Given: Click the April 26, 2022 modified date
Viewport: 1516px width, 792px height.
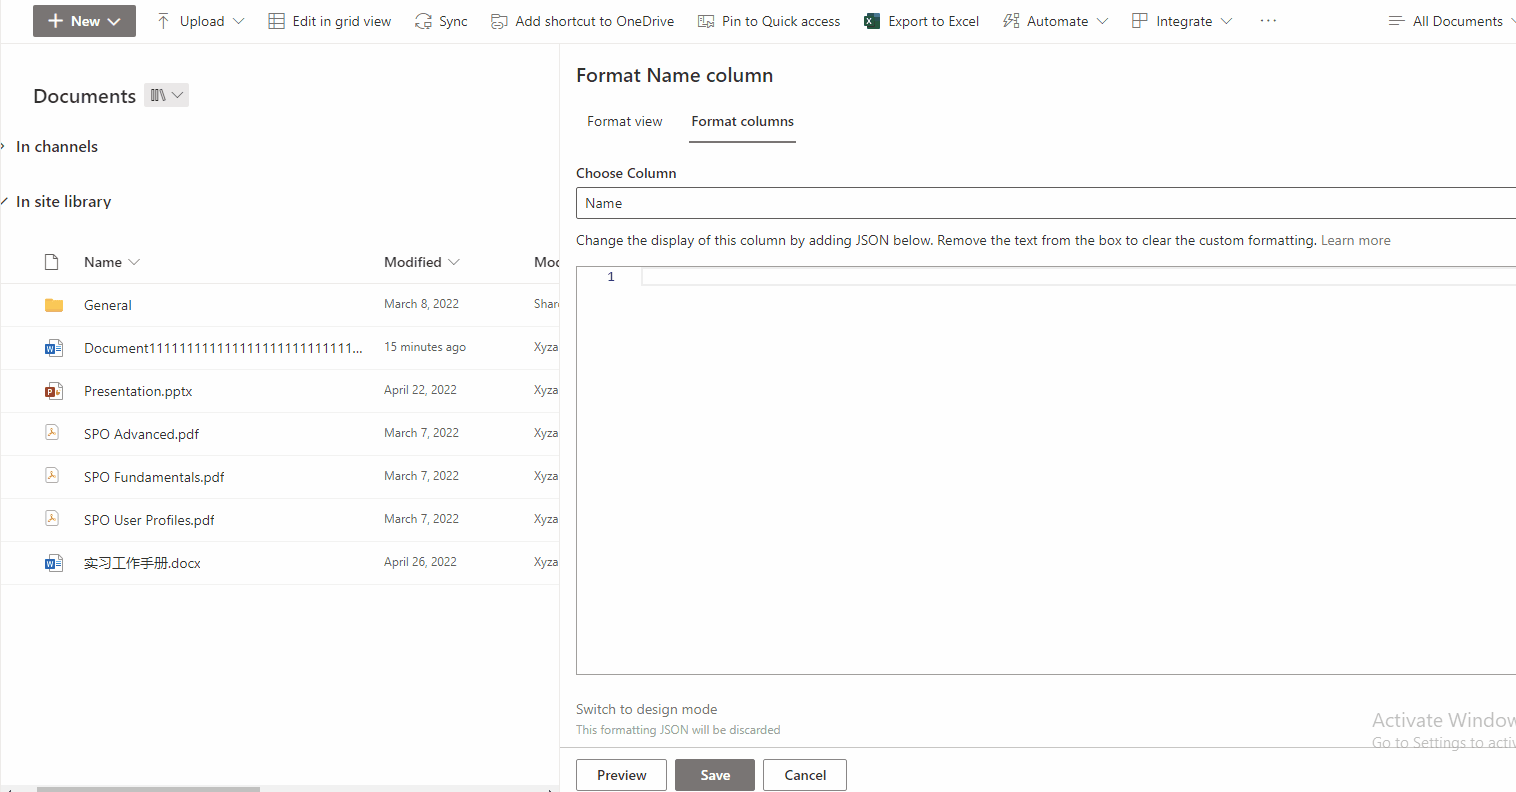Looking at the screenshot, I should (420, 562).
